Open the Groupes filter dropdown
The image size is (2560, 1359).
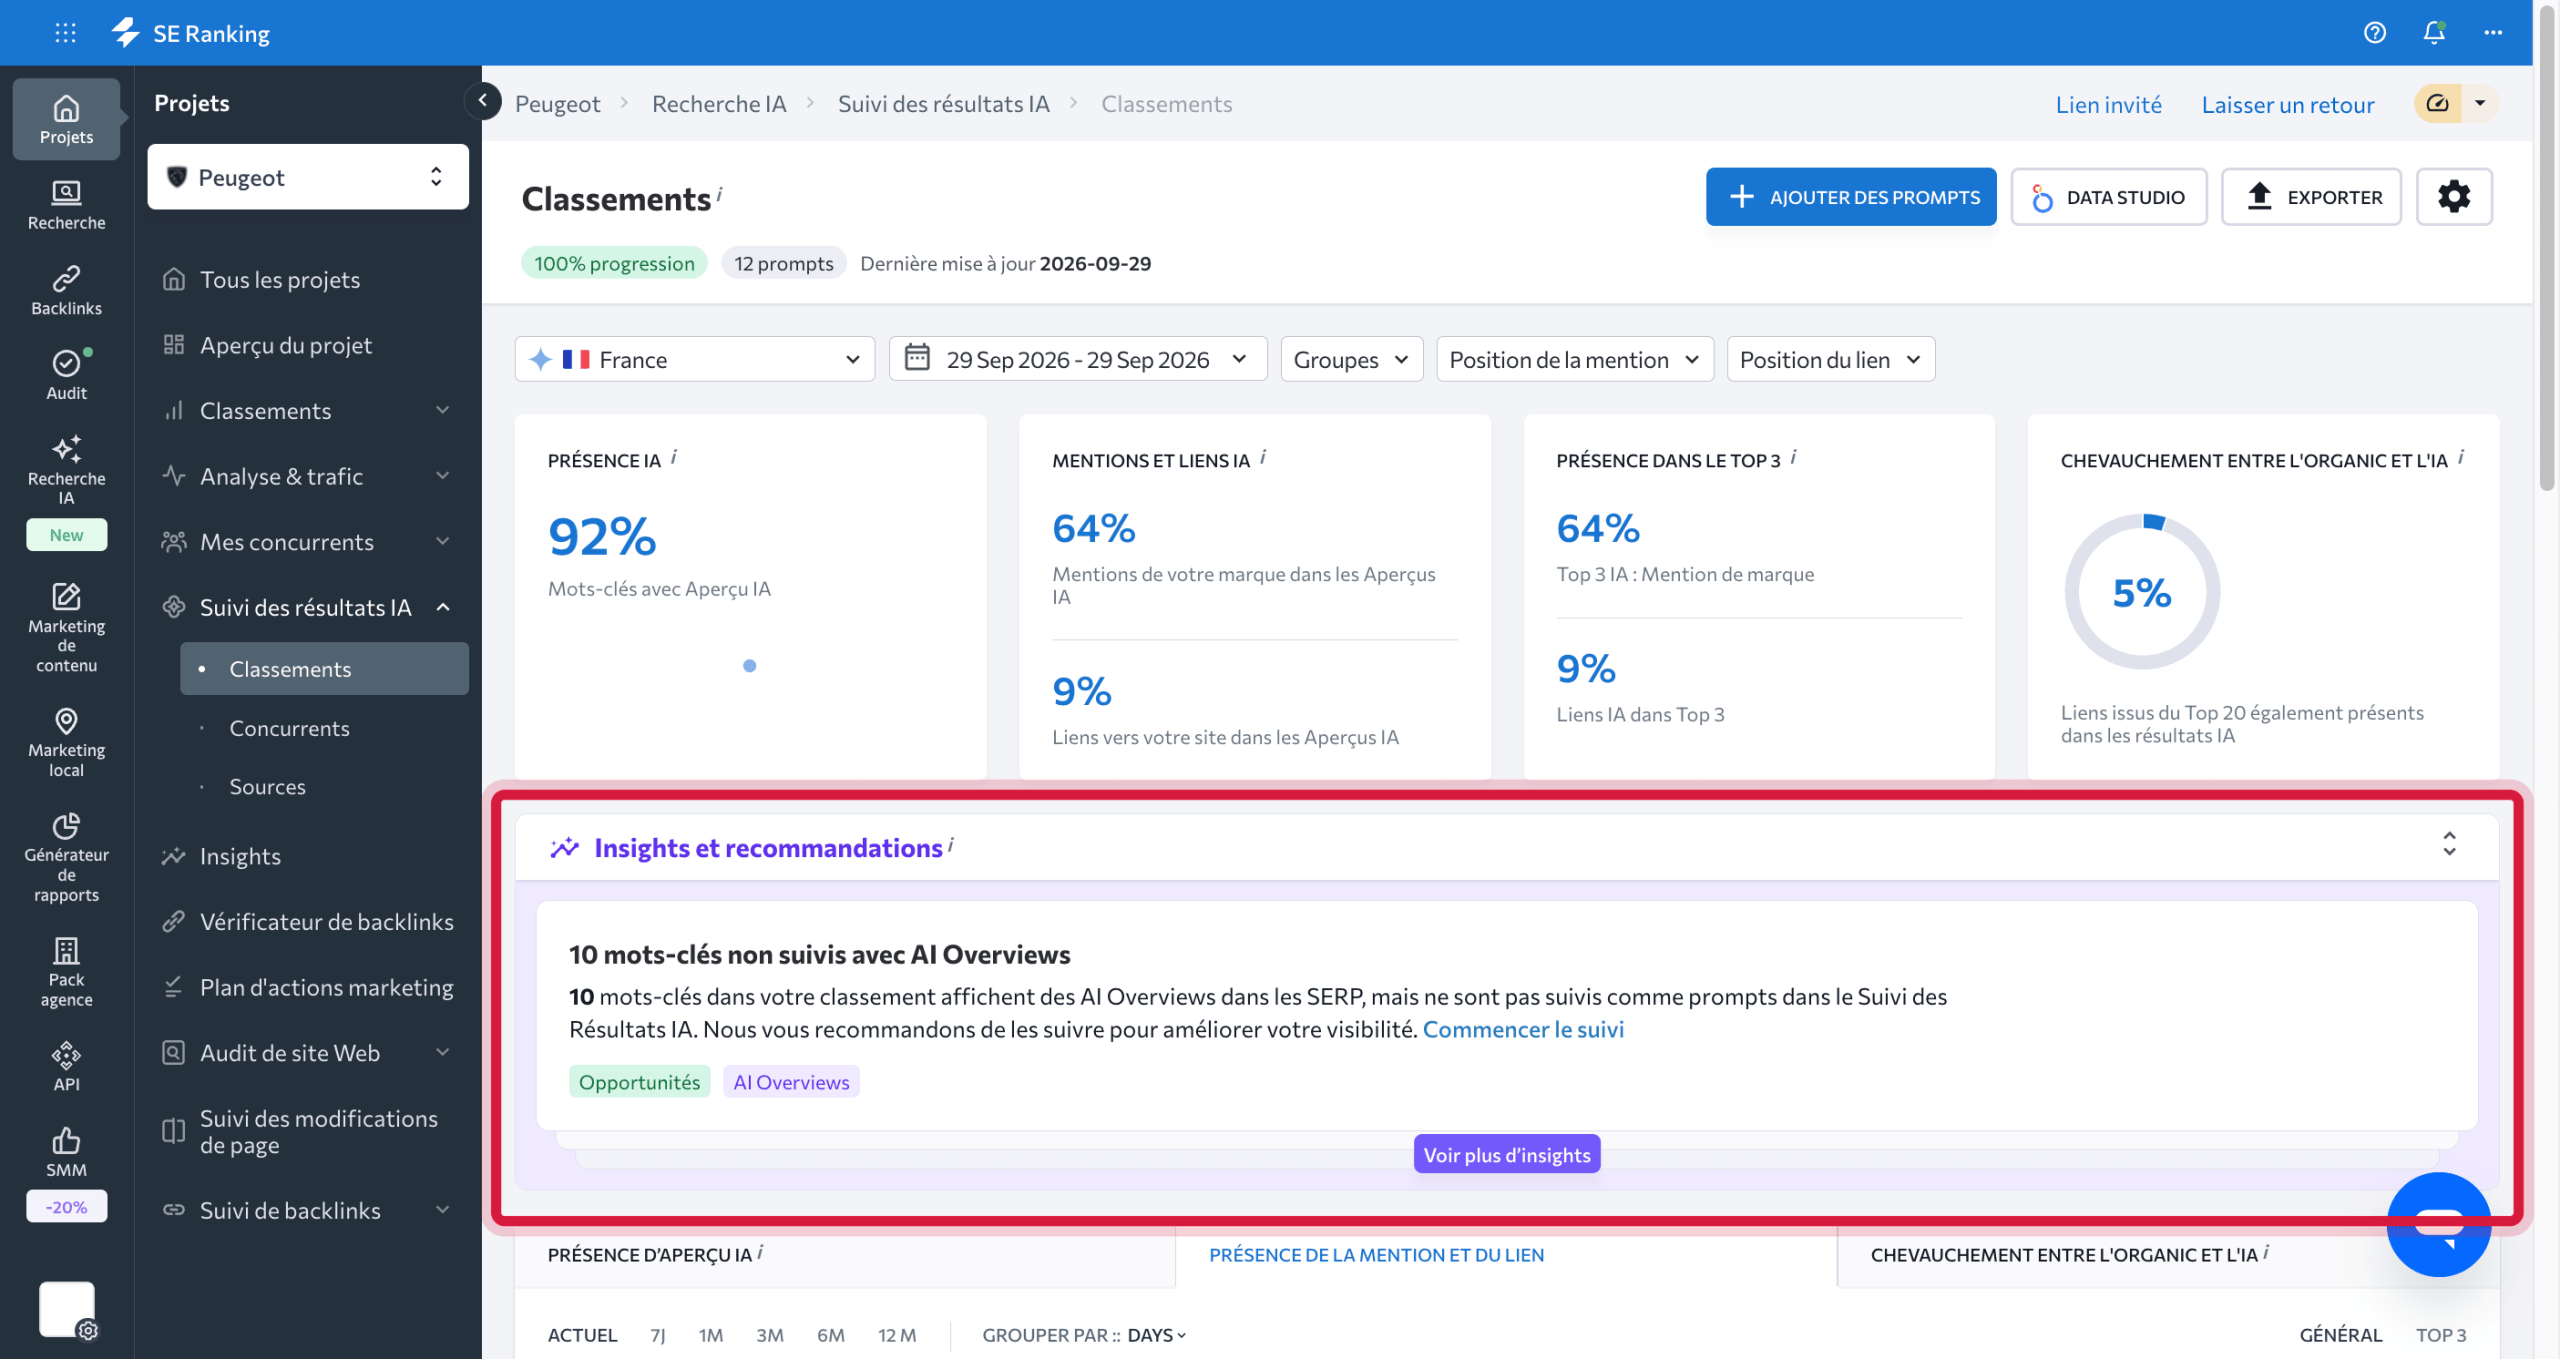pos(1352,359)
